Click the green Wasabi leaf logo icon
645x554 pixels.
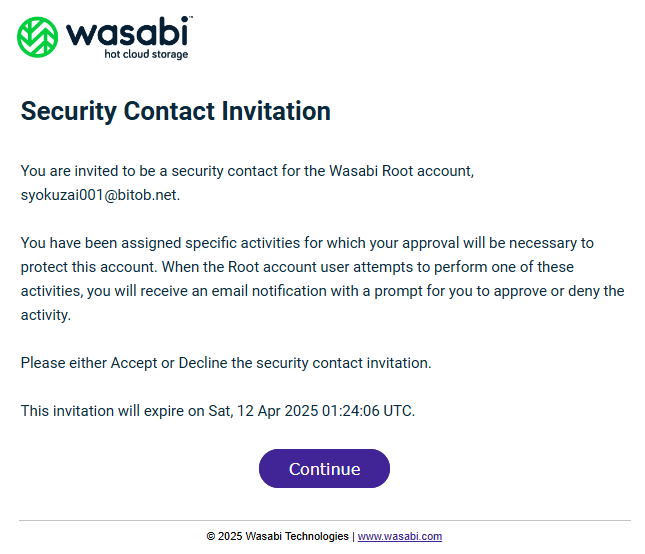[37, 37]
